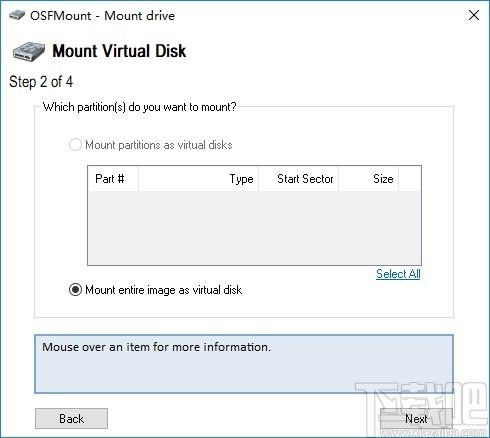Click the Which partition(s) group label
The height and width of the screenshot is (438, 490).
[140, 107]
